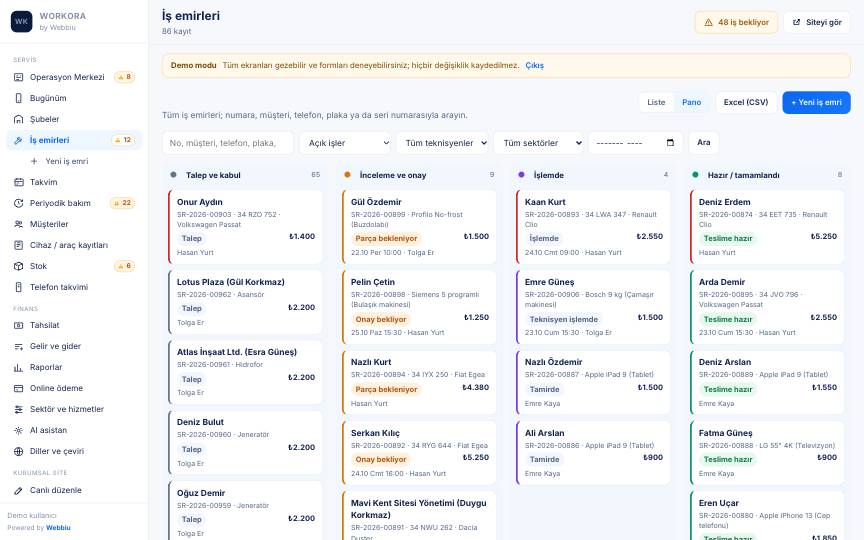864x540 pixels.
Task: Open the Webbiu link in footer
Action: tap(58, 528)
